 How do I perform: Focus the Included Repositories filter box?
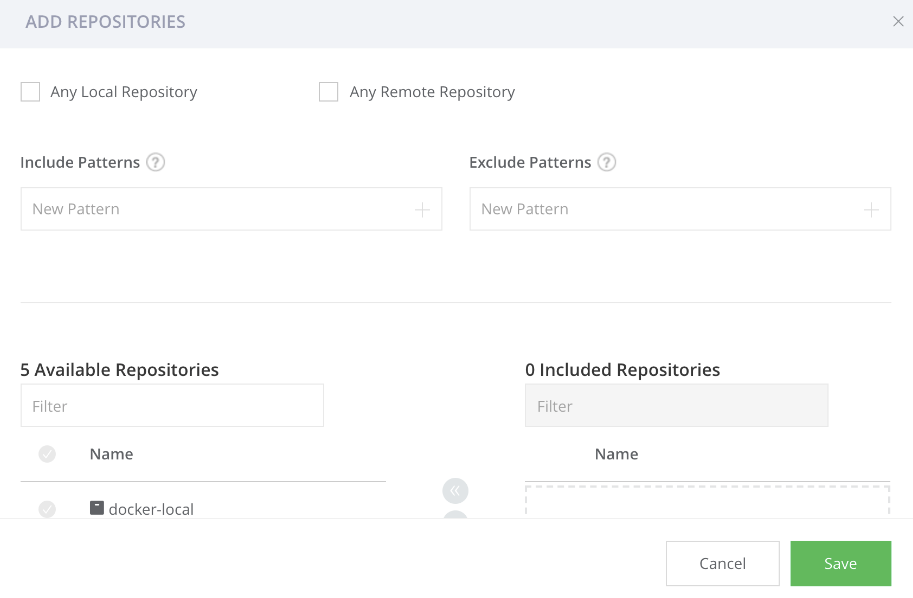pyautogui.click(x=676, y=406)
